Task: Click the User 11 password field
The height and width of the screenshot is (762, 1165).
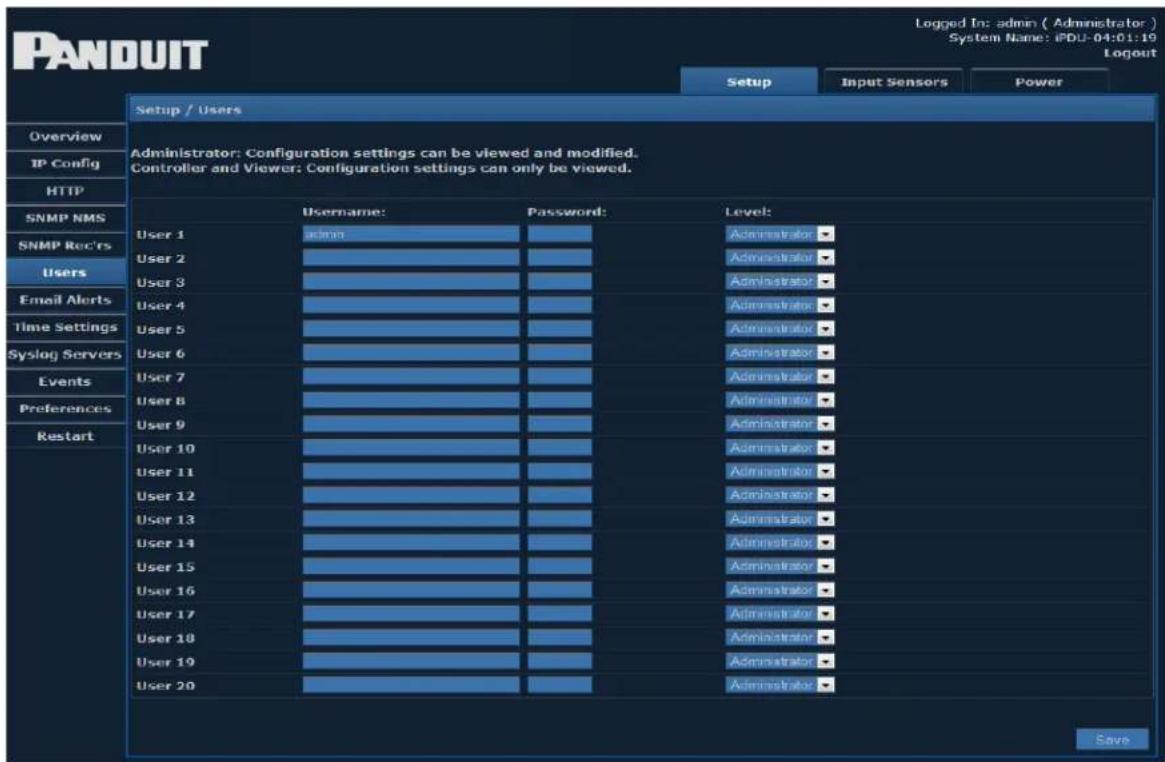Action: pyautogui.click(x=560, y=472)
